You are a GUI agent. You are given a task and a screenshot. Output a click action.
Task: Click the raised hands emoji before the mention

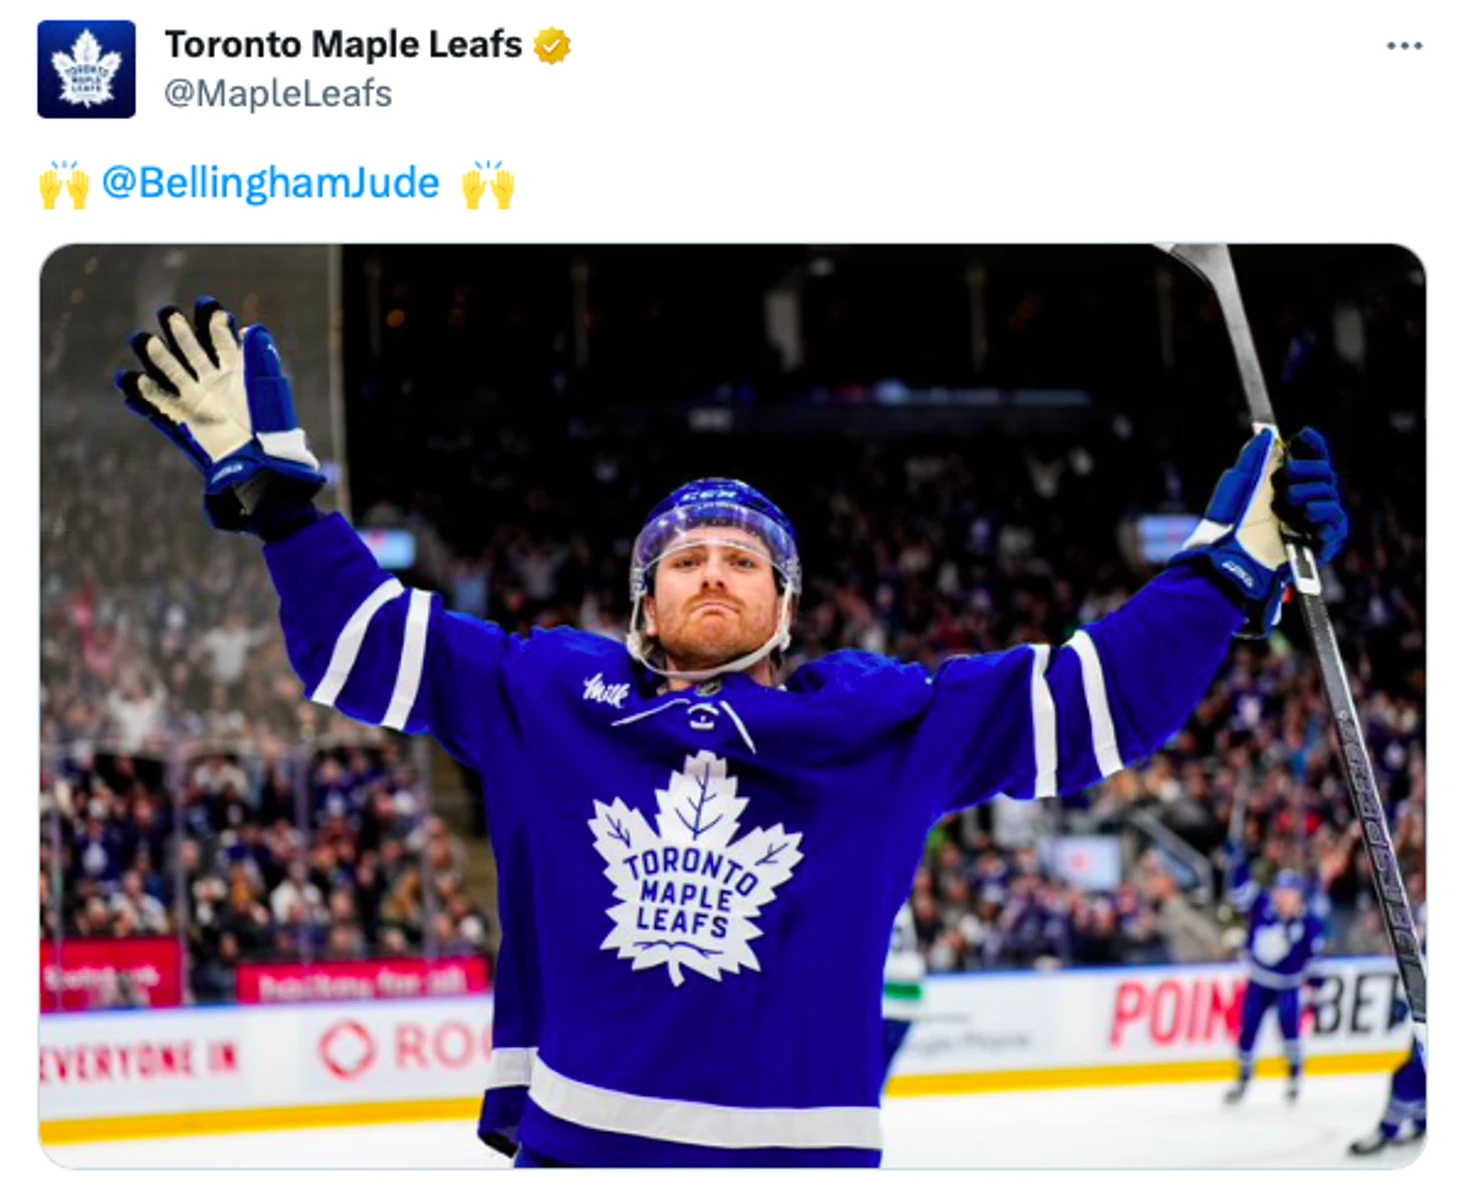pos(64,184)
